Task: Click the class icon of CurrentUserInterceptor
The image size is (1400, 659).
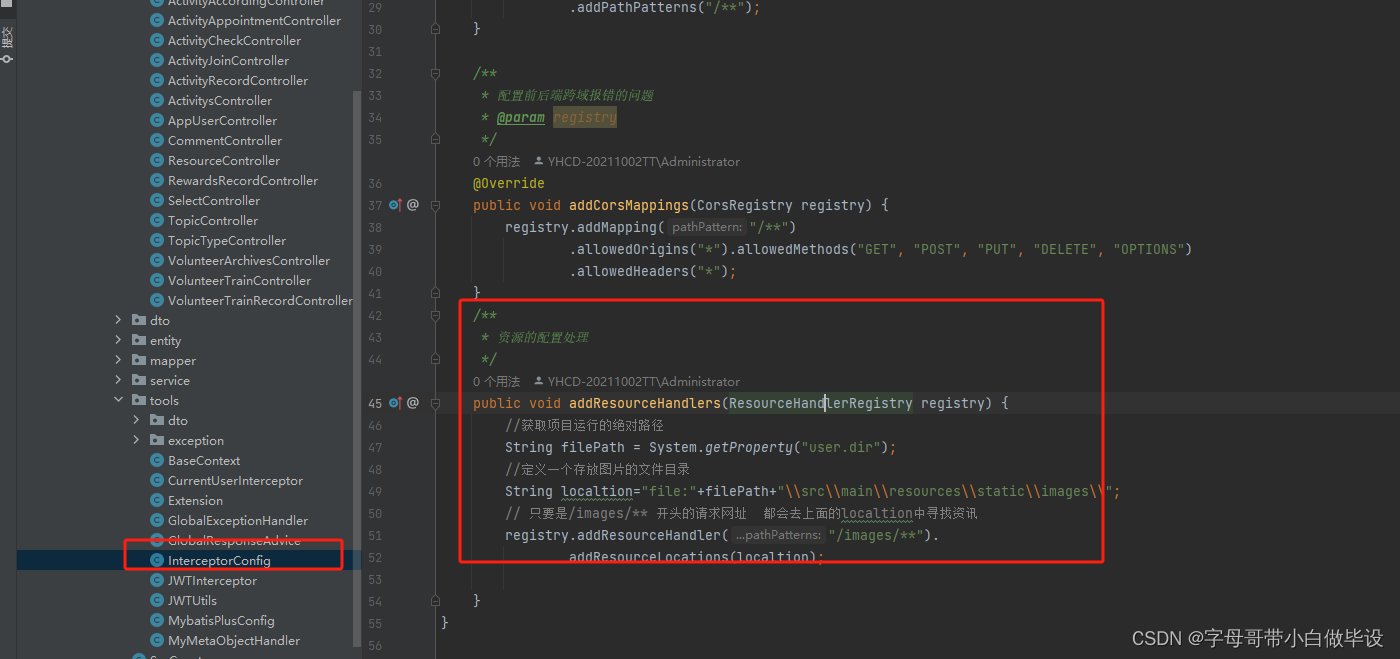Action: [157, 480]
